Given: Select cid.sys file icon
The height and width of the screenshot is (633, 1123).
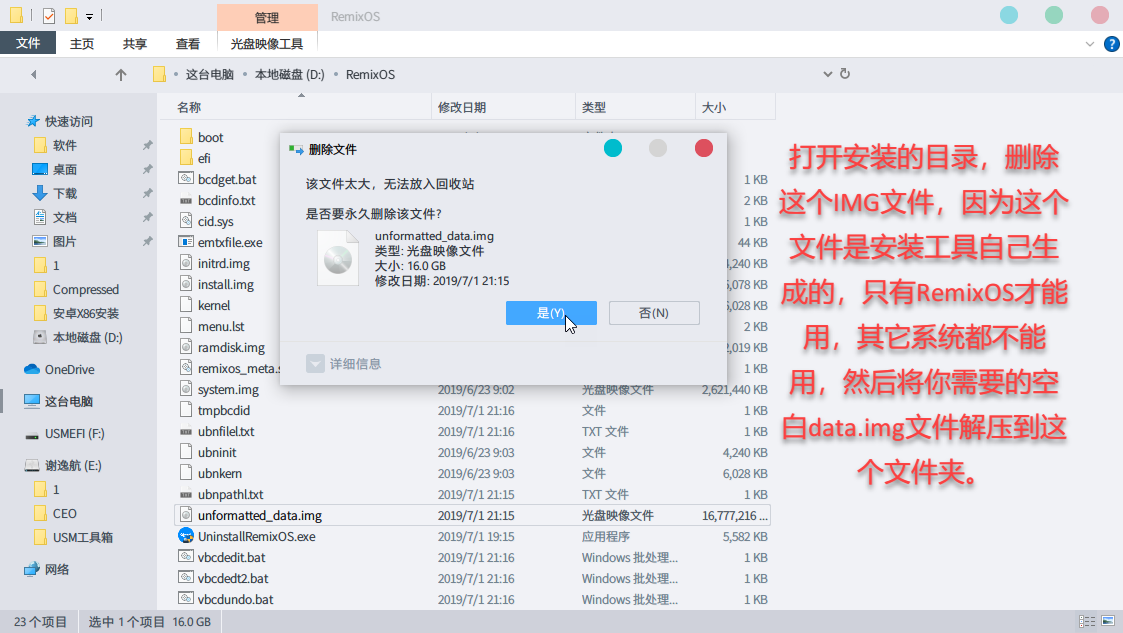Looking at the screenshot, I should click(186, 221).
